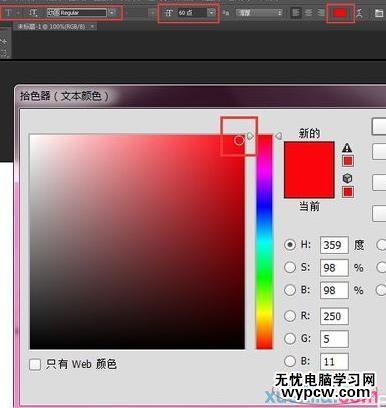This screenshot has width=386, height=408.
Task: Select the H hue radio button
Action: pyautogui.click(x=290, y=245)
